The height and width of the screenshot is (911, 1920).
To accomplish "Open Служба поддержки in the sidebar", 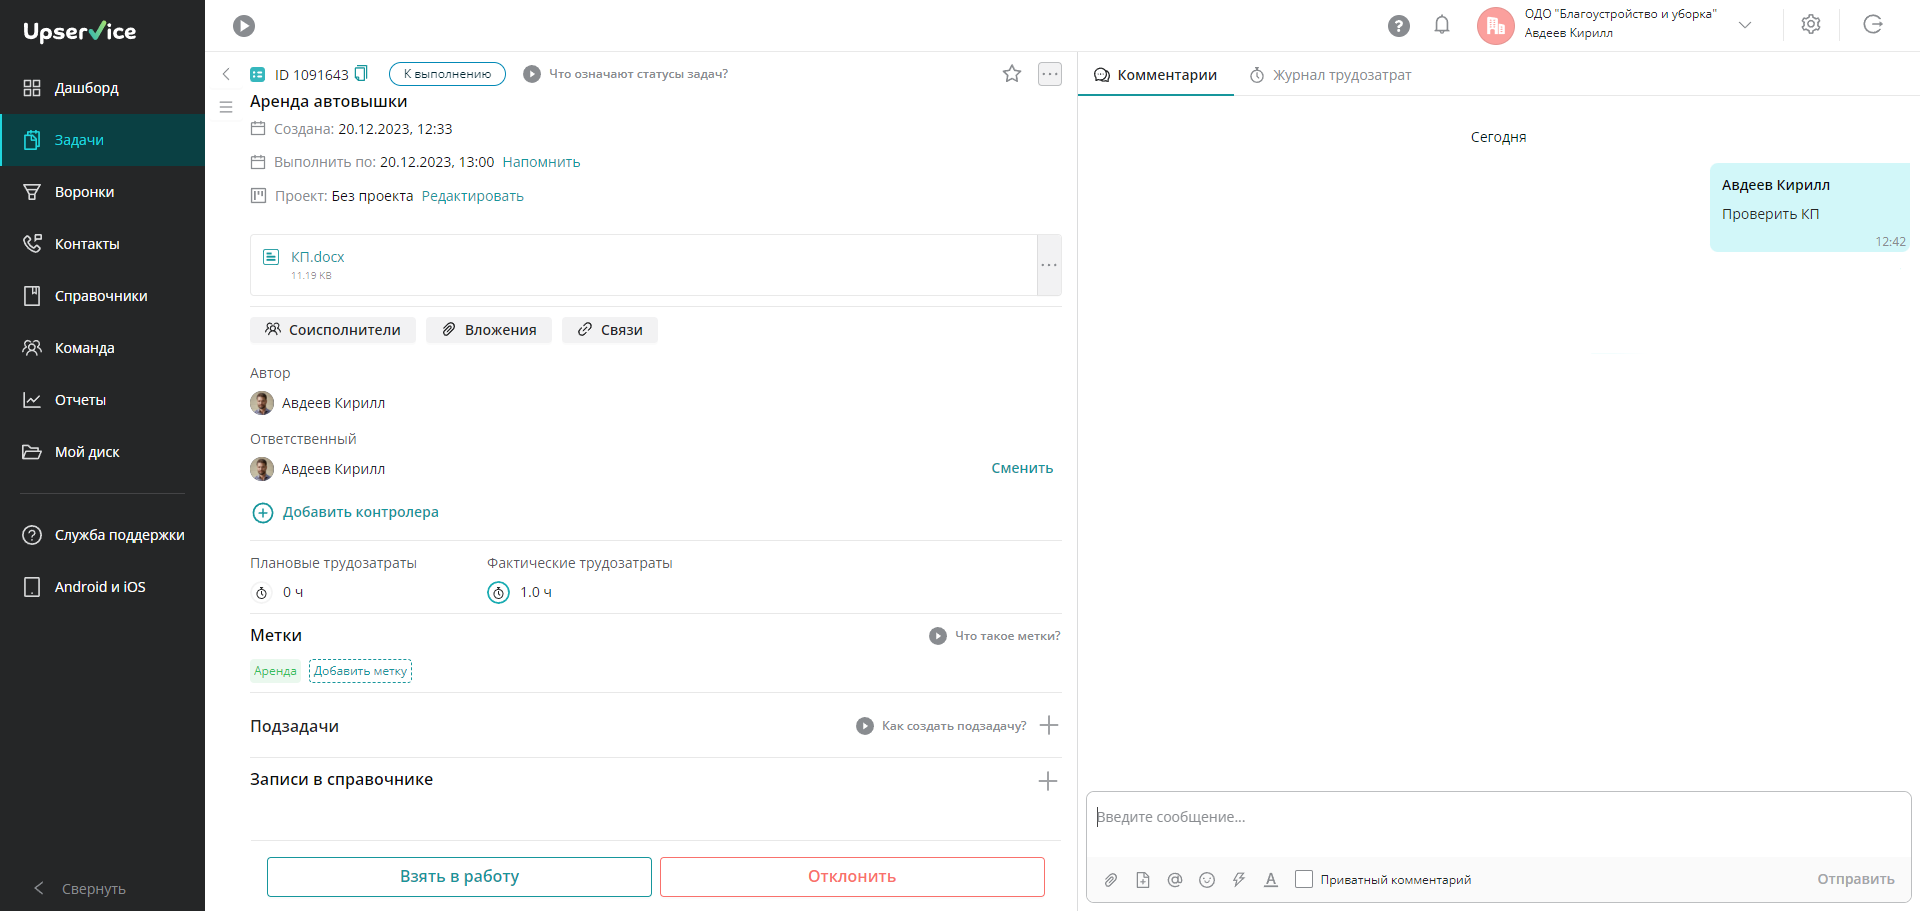I will 102,535.
